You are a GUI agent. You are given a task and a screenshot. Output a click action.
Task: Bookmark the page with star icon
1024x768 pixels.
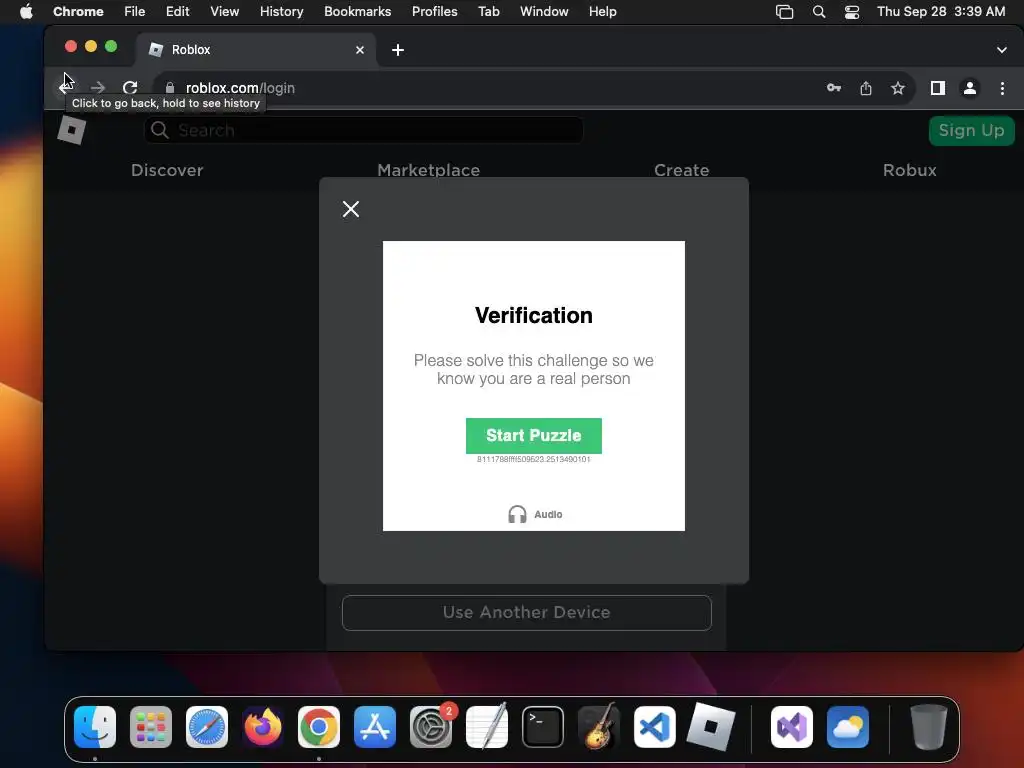[x=898, y=88]
